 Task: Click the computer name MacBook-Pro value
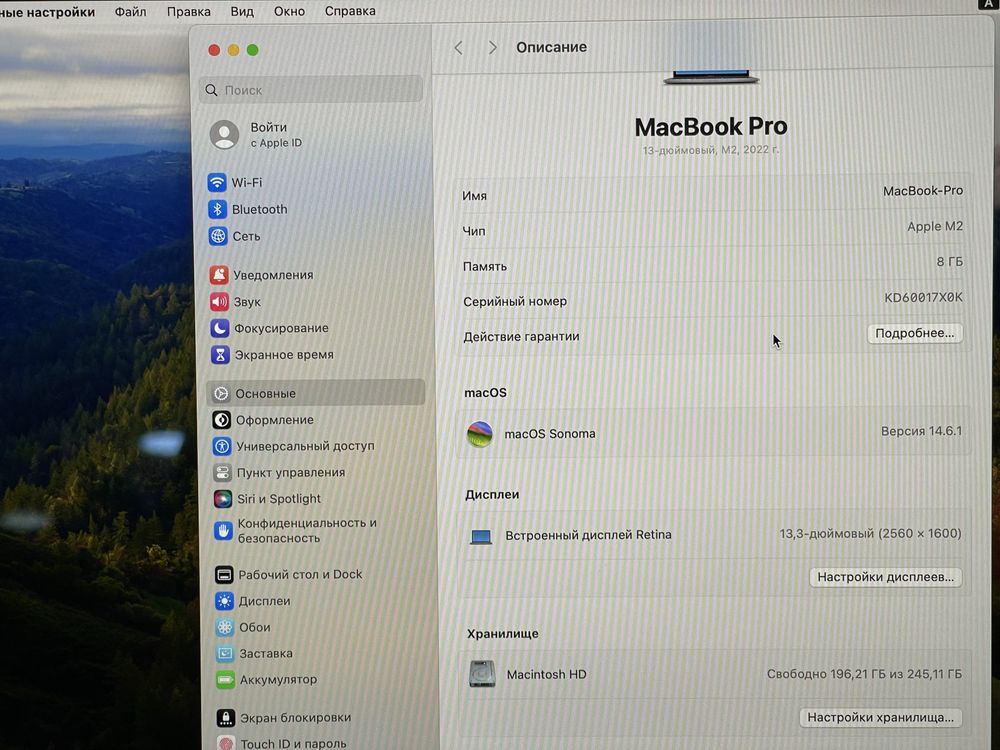coord(923,191)
